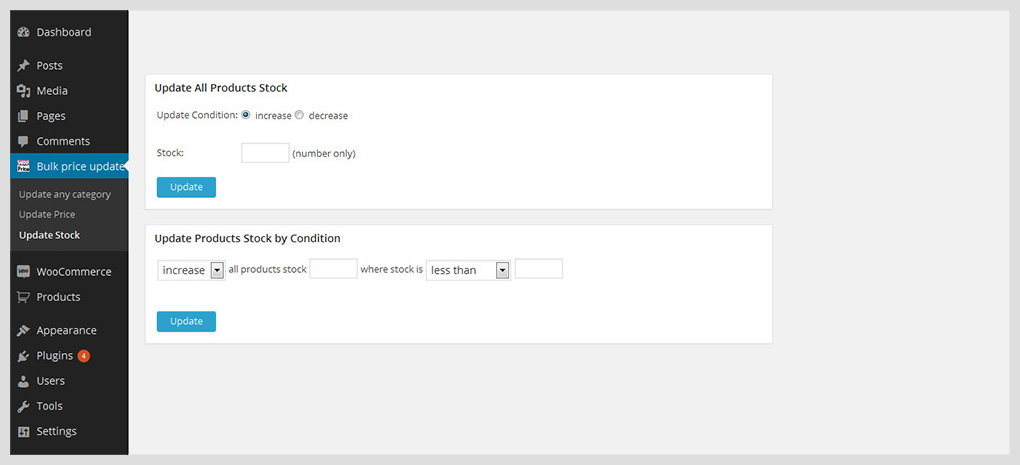Focus the all products stock amount field
Viewport: 1020px width, 465px height.
334,269
